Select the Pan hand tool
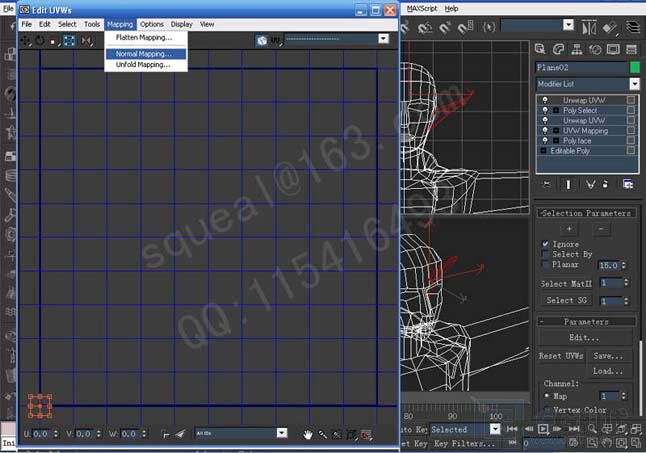 309,434
